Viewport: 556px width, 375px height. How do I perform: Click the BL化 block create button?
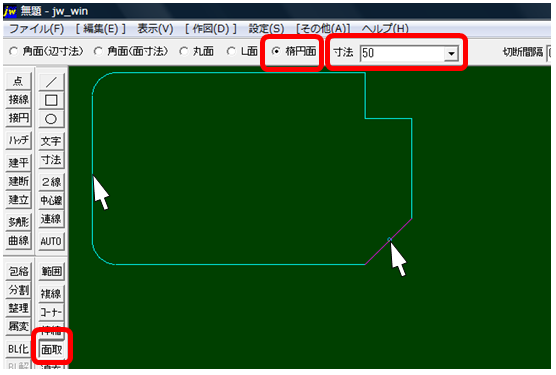pyautogui.click(x=18, y=349)
